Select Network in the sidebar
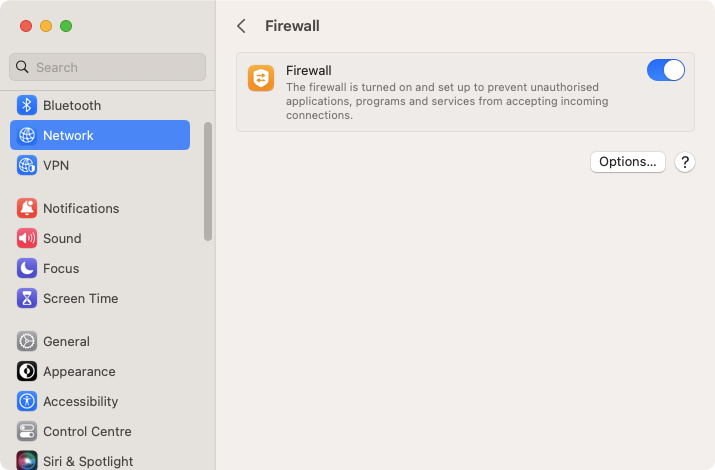Viewport: 715px width, 470px height. tap(100, 135)
